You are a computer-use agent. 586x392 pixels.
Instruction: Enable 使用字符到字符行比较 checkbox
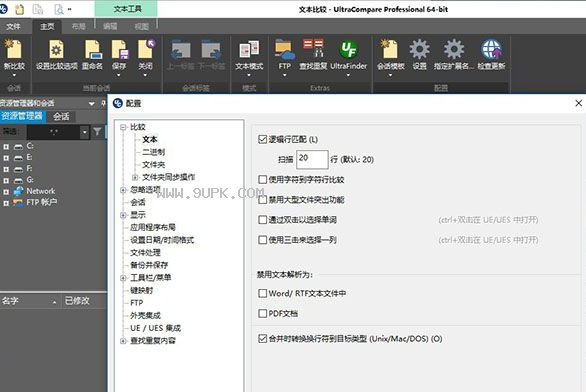(x=263, y=179)
